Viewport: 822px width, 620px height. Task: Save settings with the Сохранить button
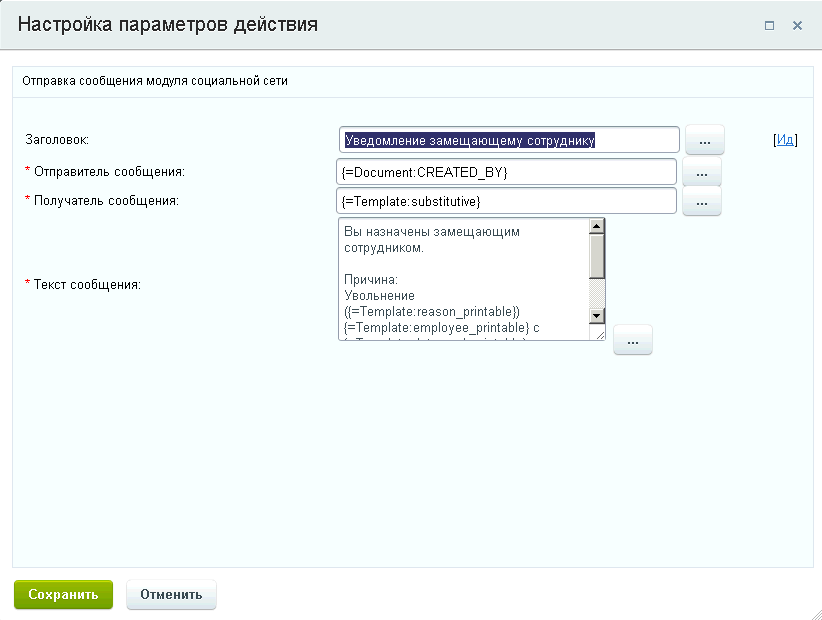tap(63, 594)
